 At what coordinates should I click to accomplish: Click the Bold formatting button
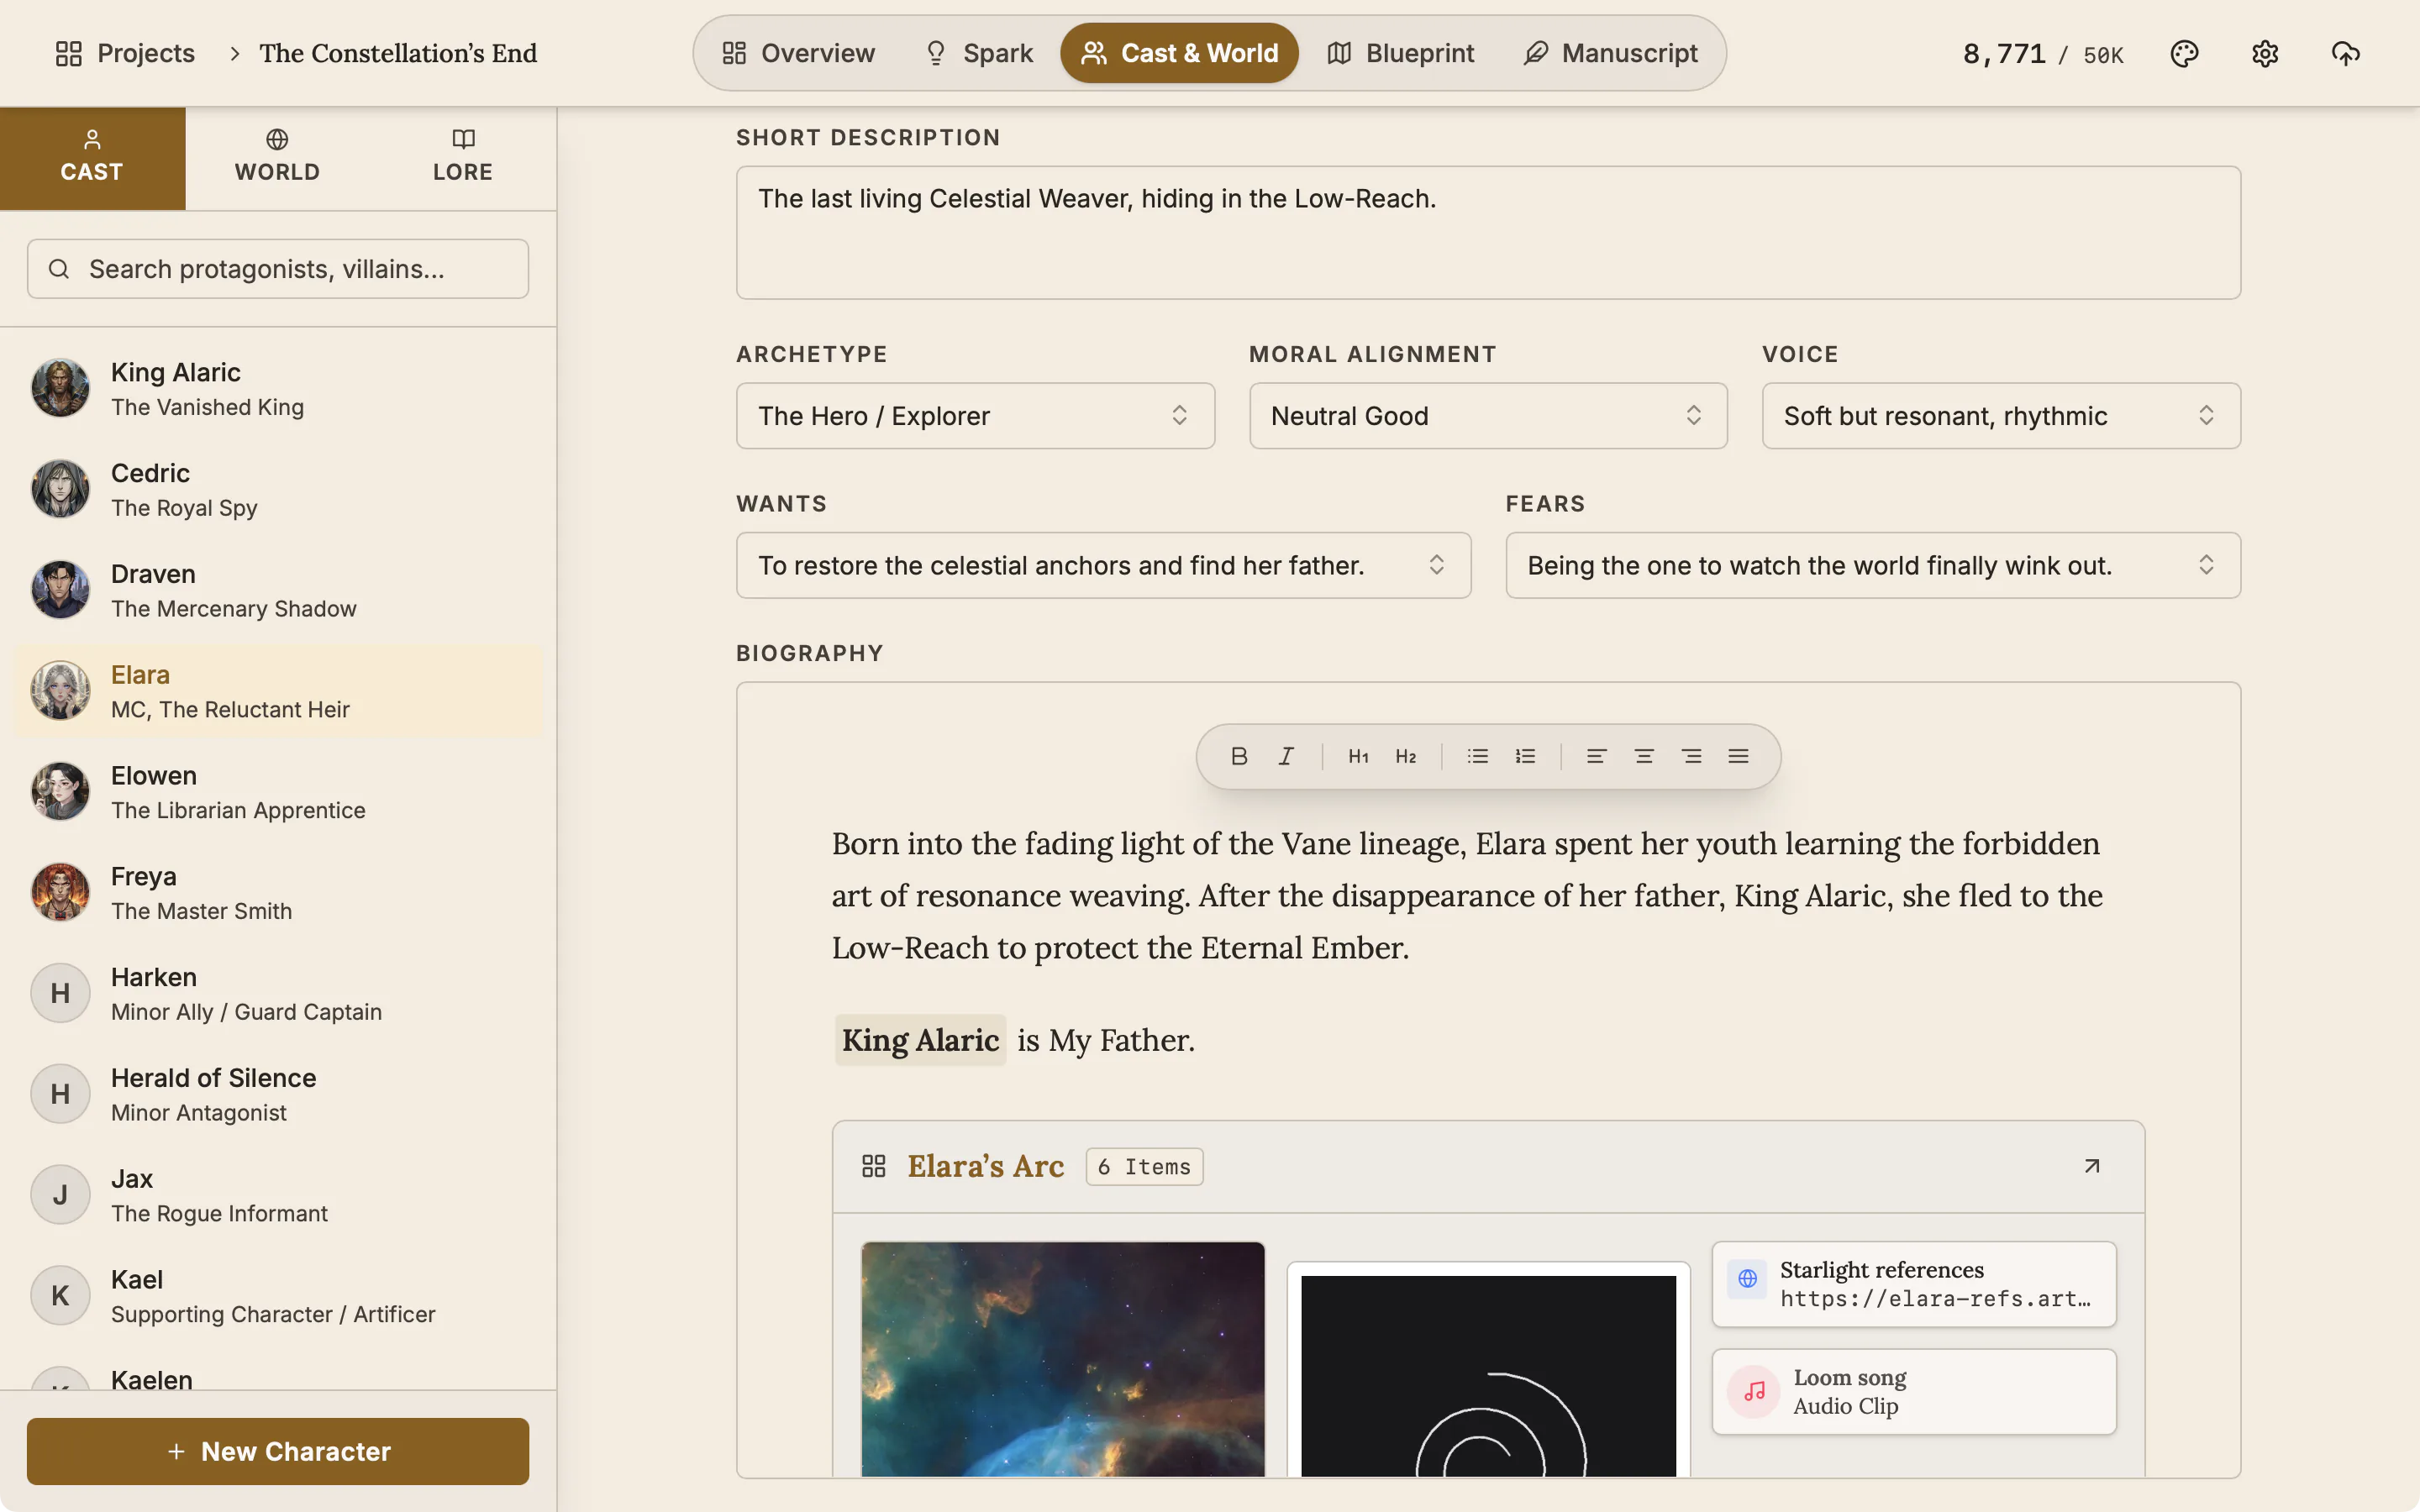(1239, 756)
